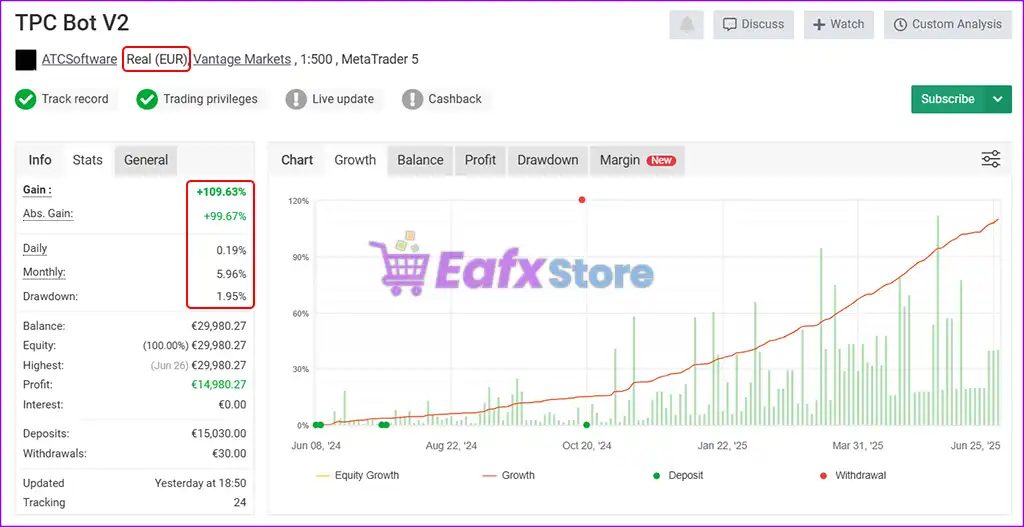
Task: Select the Drawdown chart tab
Action: [x=548, y=160]
